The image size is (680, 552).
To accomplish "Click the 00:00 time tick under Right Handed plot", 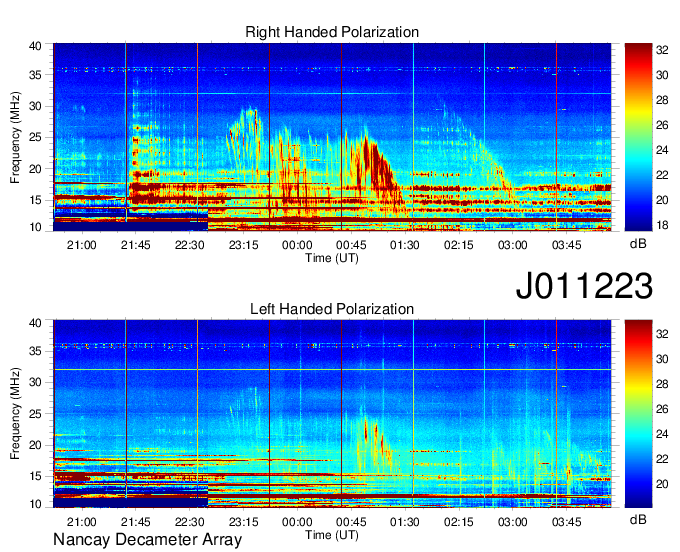I will (x=297, y=245).
